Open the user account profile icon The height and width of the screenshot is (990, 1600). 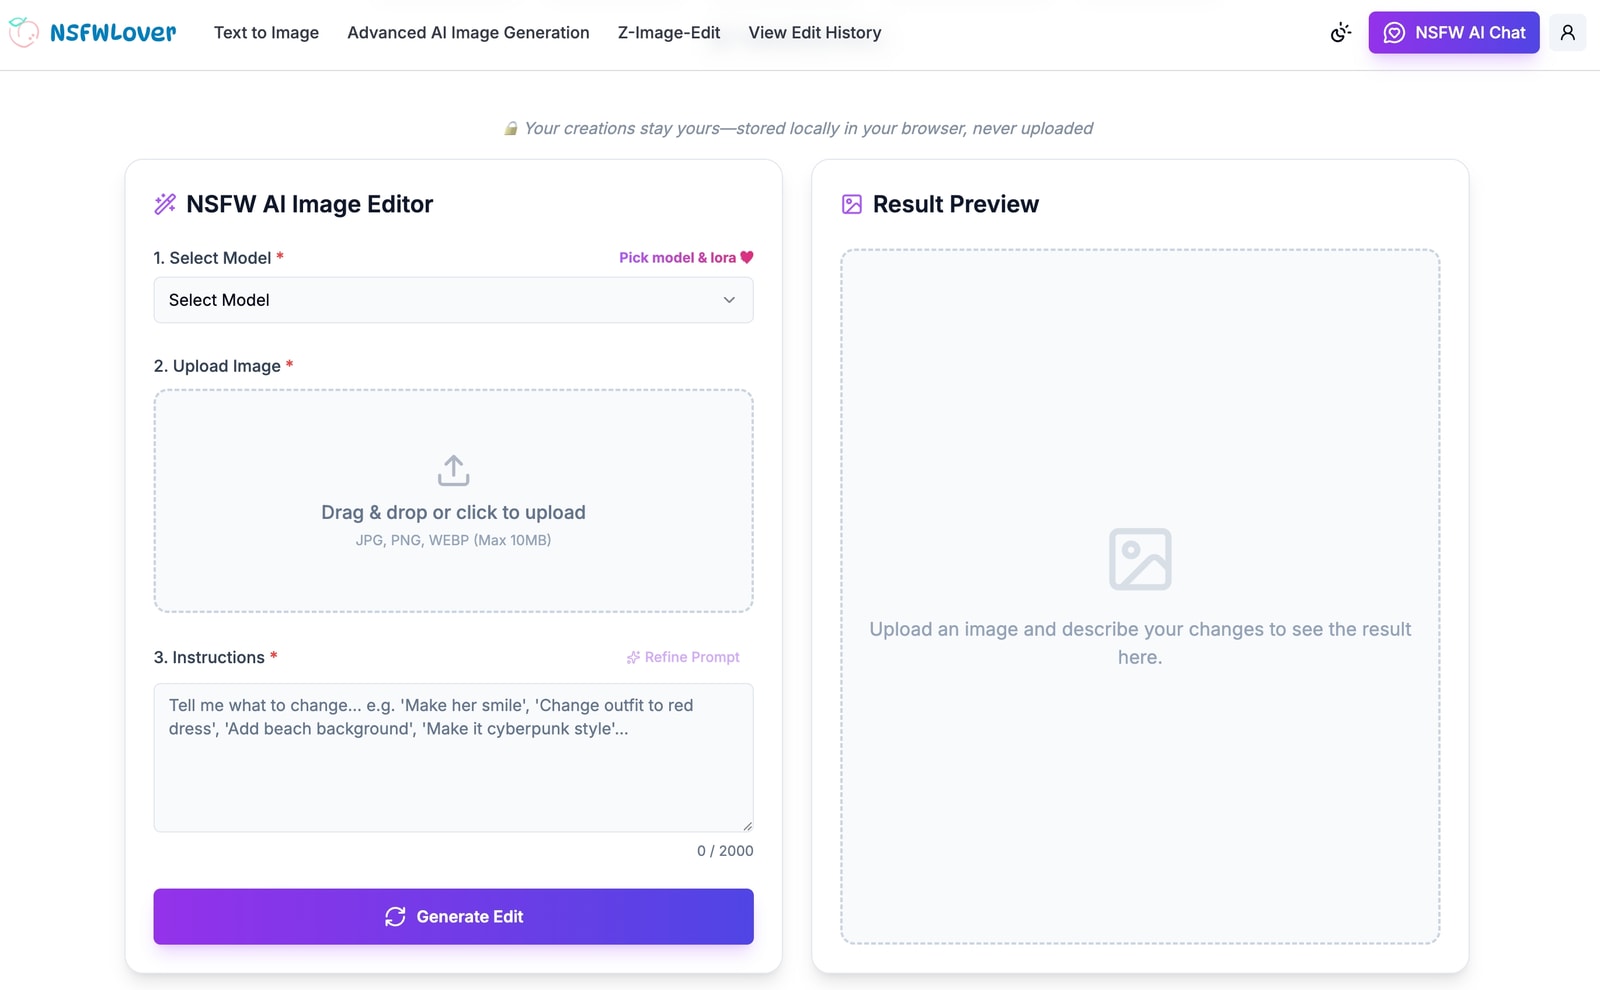click(1567, 33)
